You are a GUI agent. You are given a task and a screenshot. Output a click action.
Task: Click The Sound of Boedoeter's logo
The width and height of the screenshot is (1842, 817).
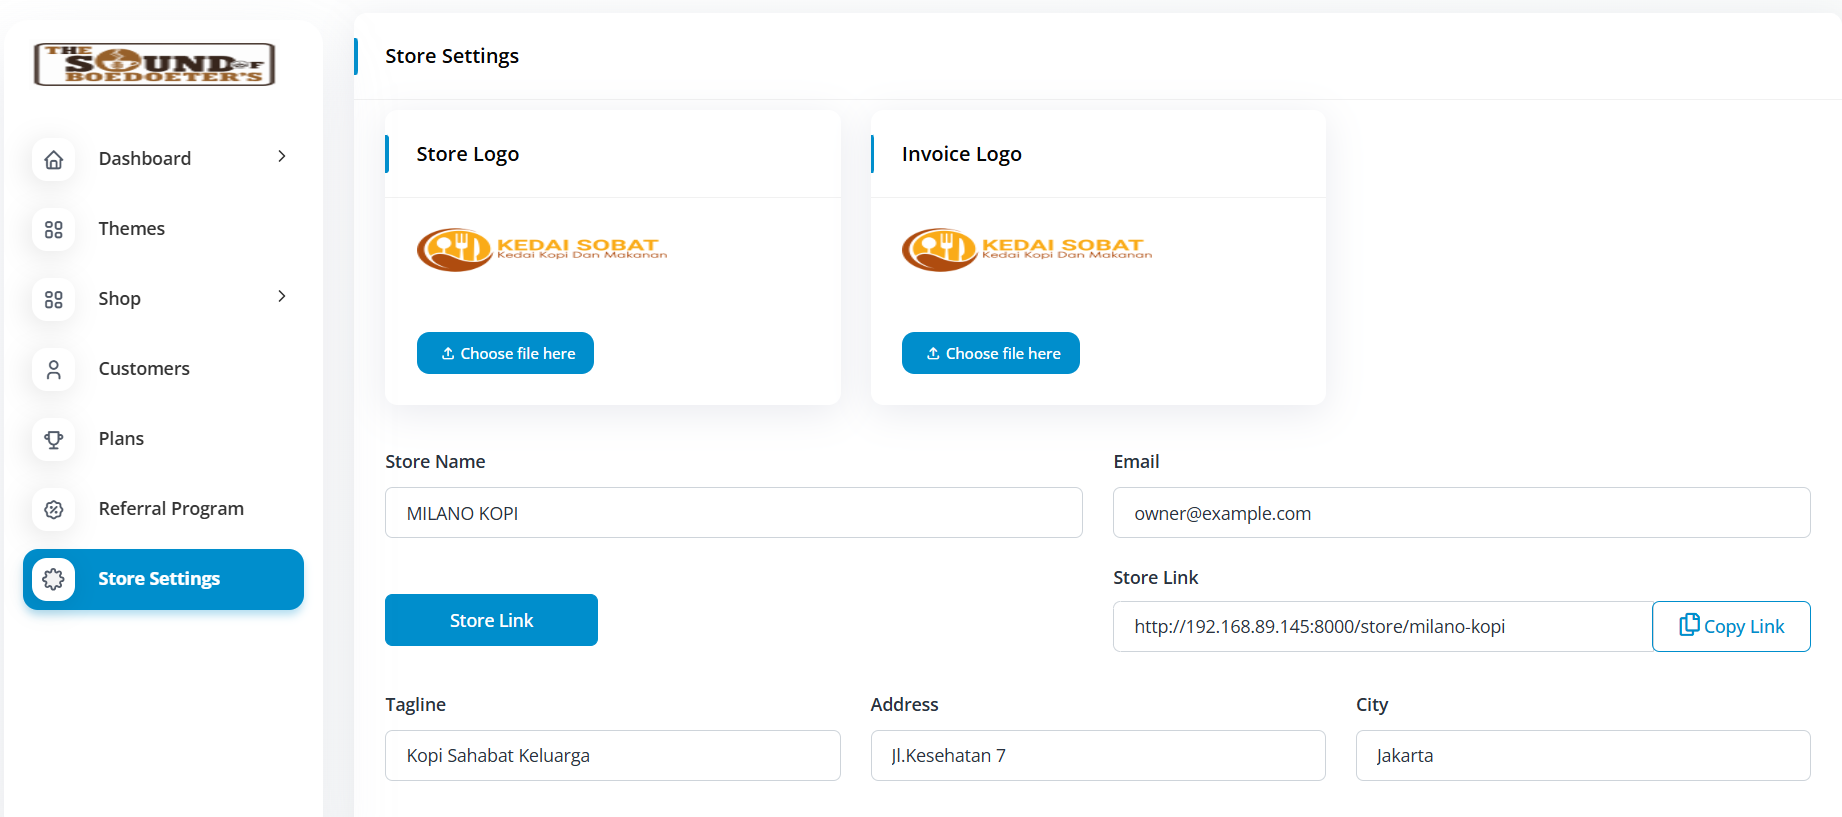tap(155, 64)
